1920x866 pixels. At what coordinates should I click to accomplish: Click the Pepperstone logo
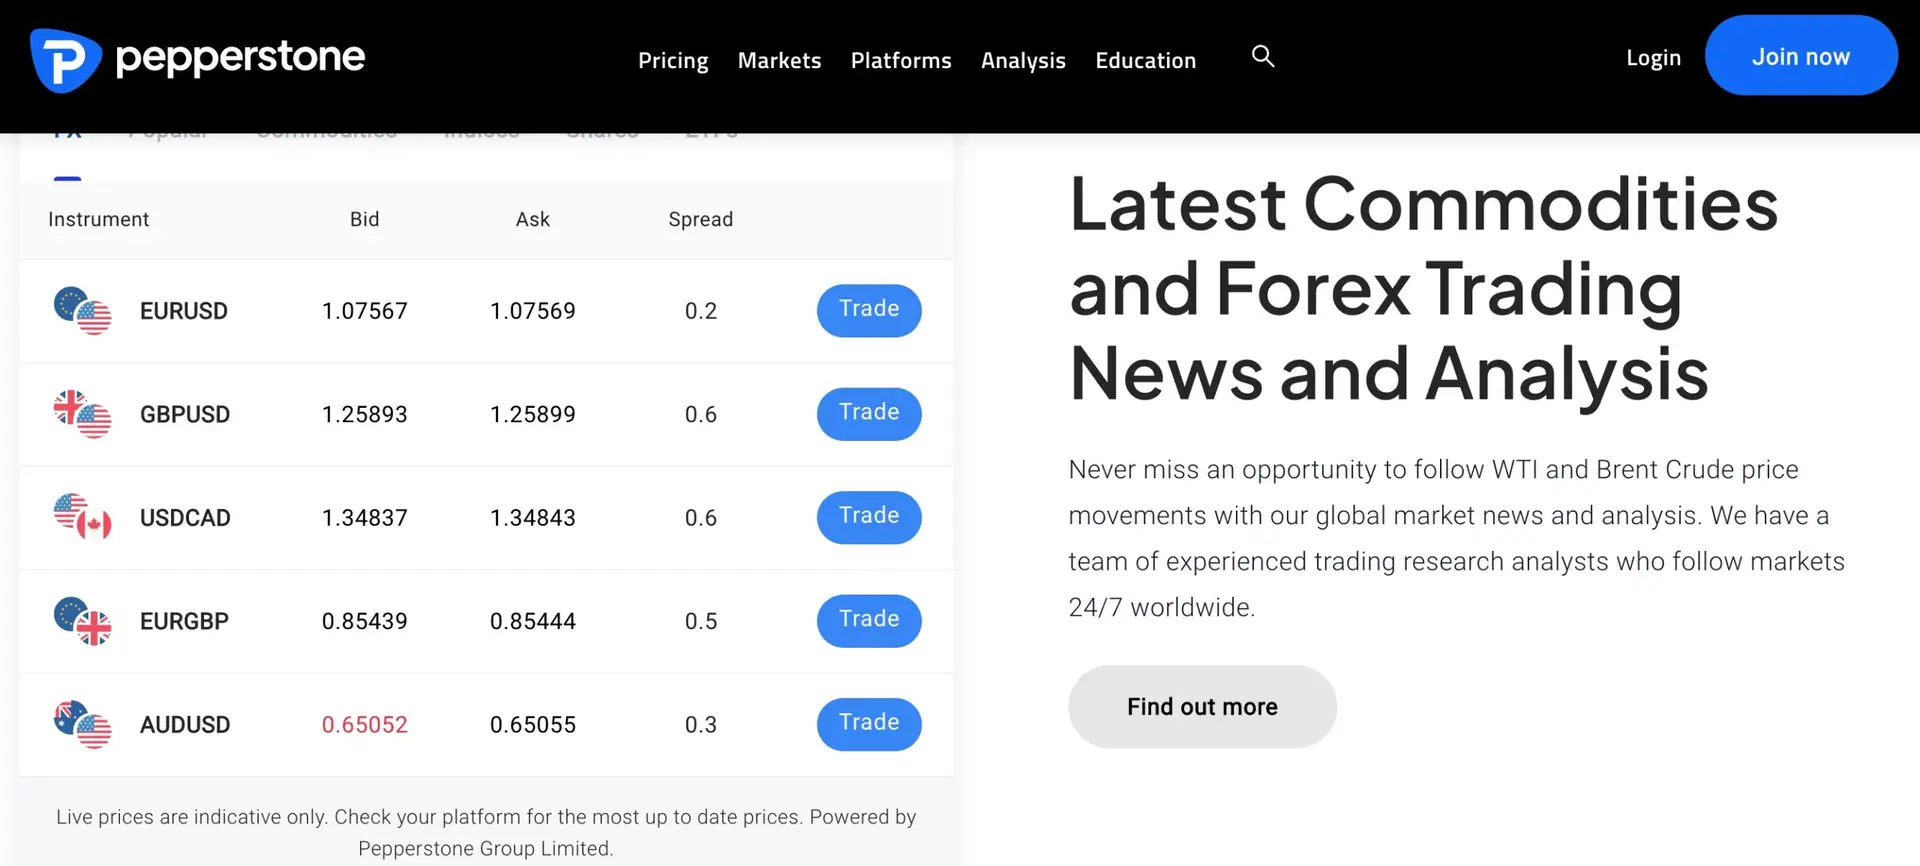click(x=198, y=59)
